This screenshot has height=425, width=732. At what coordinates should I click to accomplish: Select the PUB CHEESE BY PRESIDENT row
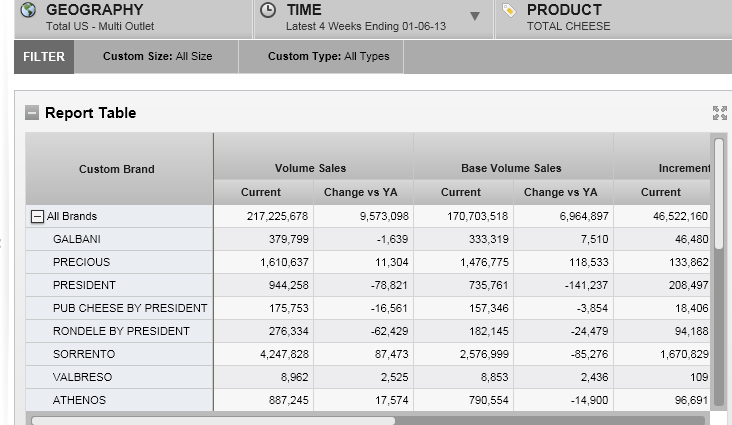click(x=130, y=309)
